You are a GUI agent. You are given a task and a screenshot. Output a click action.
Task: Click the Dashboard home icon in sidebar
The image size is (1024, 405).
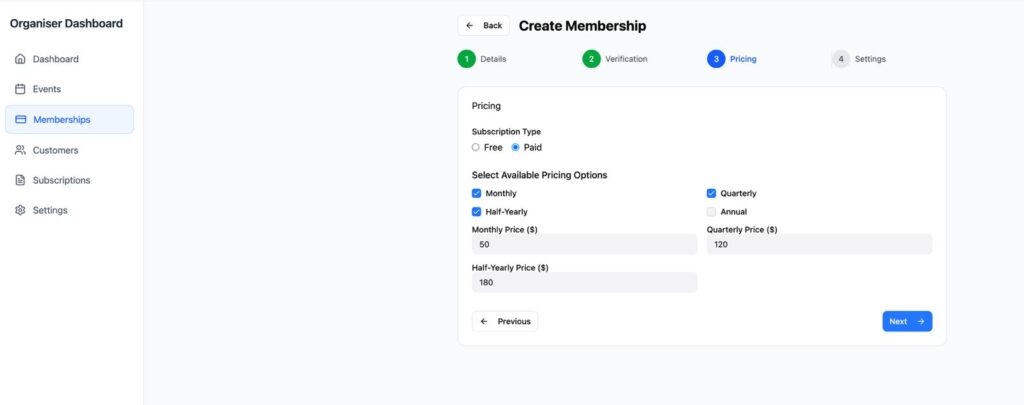pos(20,59)
